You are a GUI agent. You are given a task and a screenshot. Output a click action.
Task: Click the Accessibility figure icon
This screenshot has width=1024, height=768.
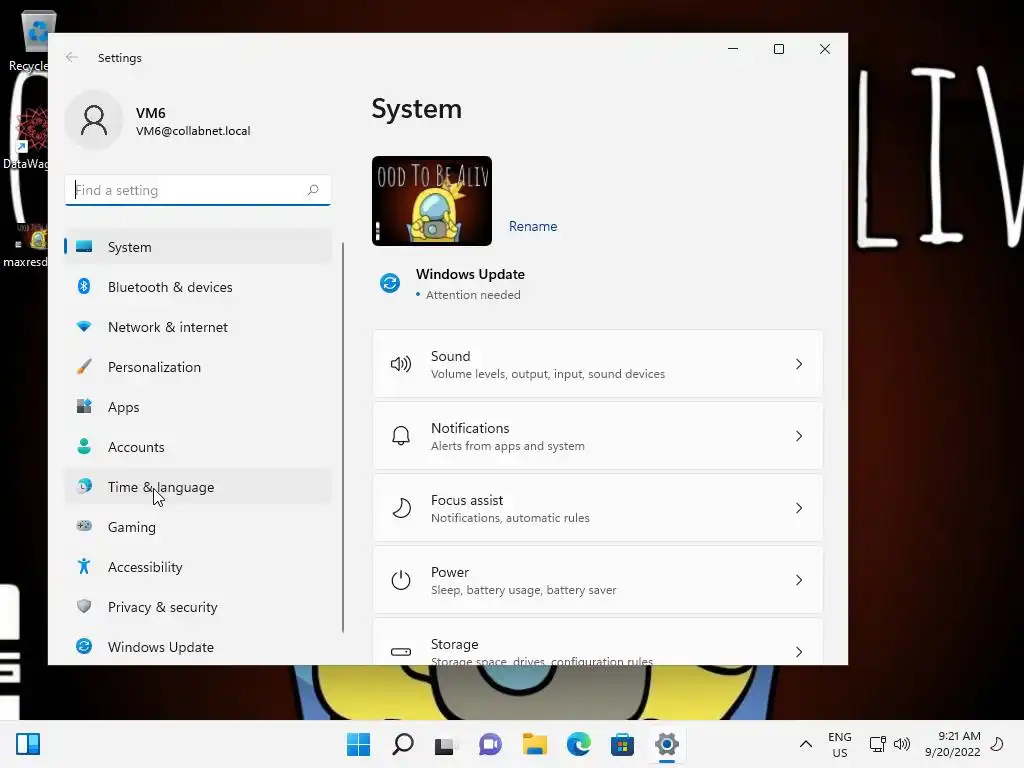pyautogui.click(x=84, y=566)
